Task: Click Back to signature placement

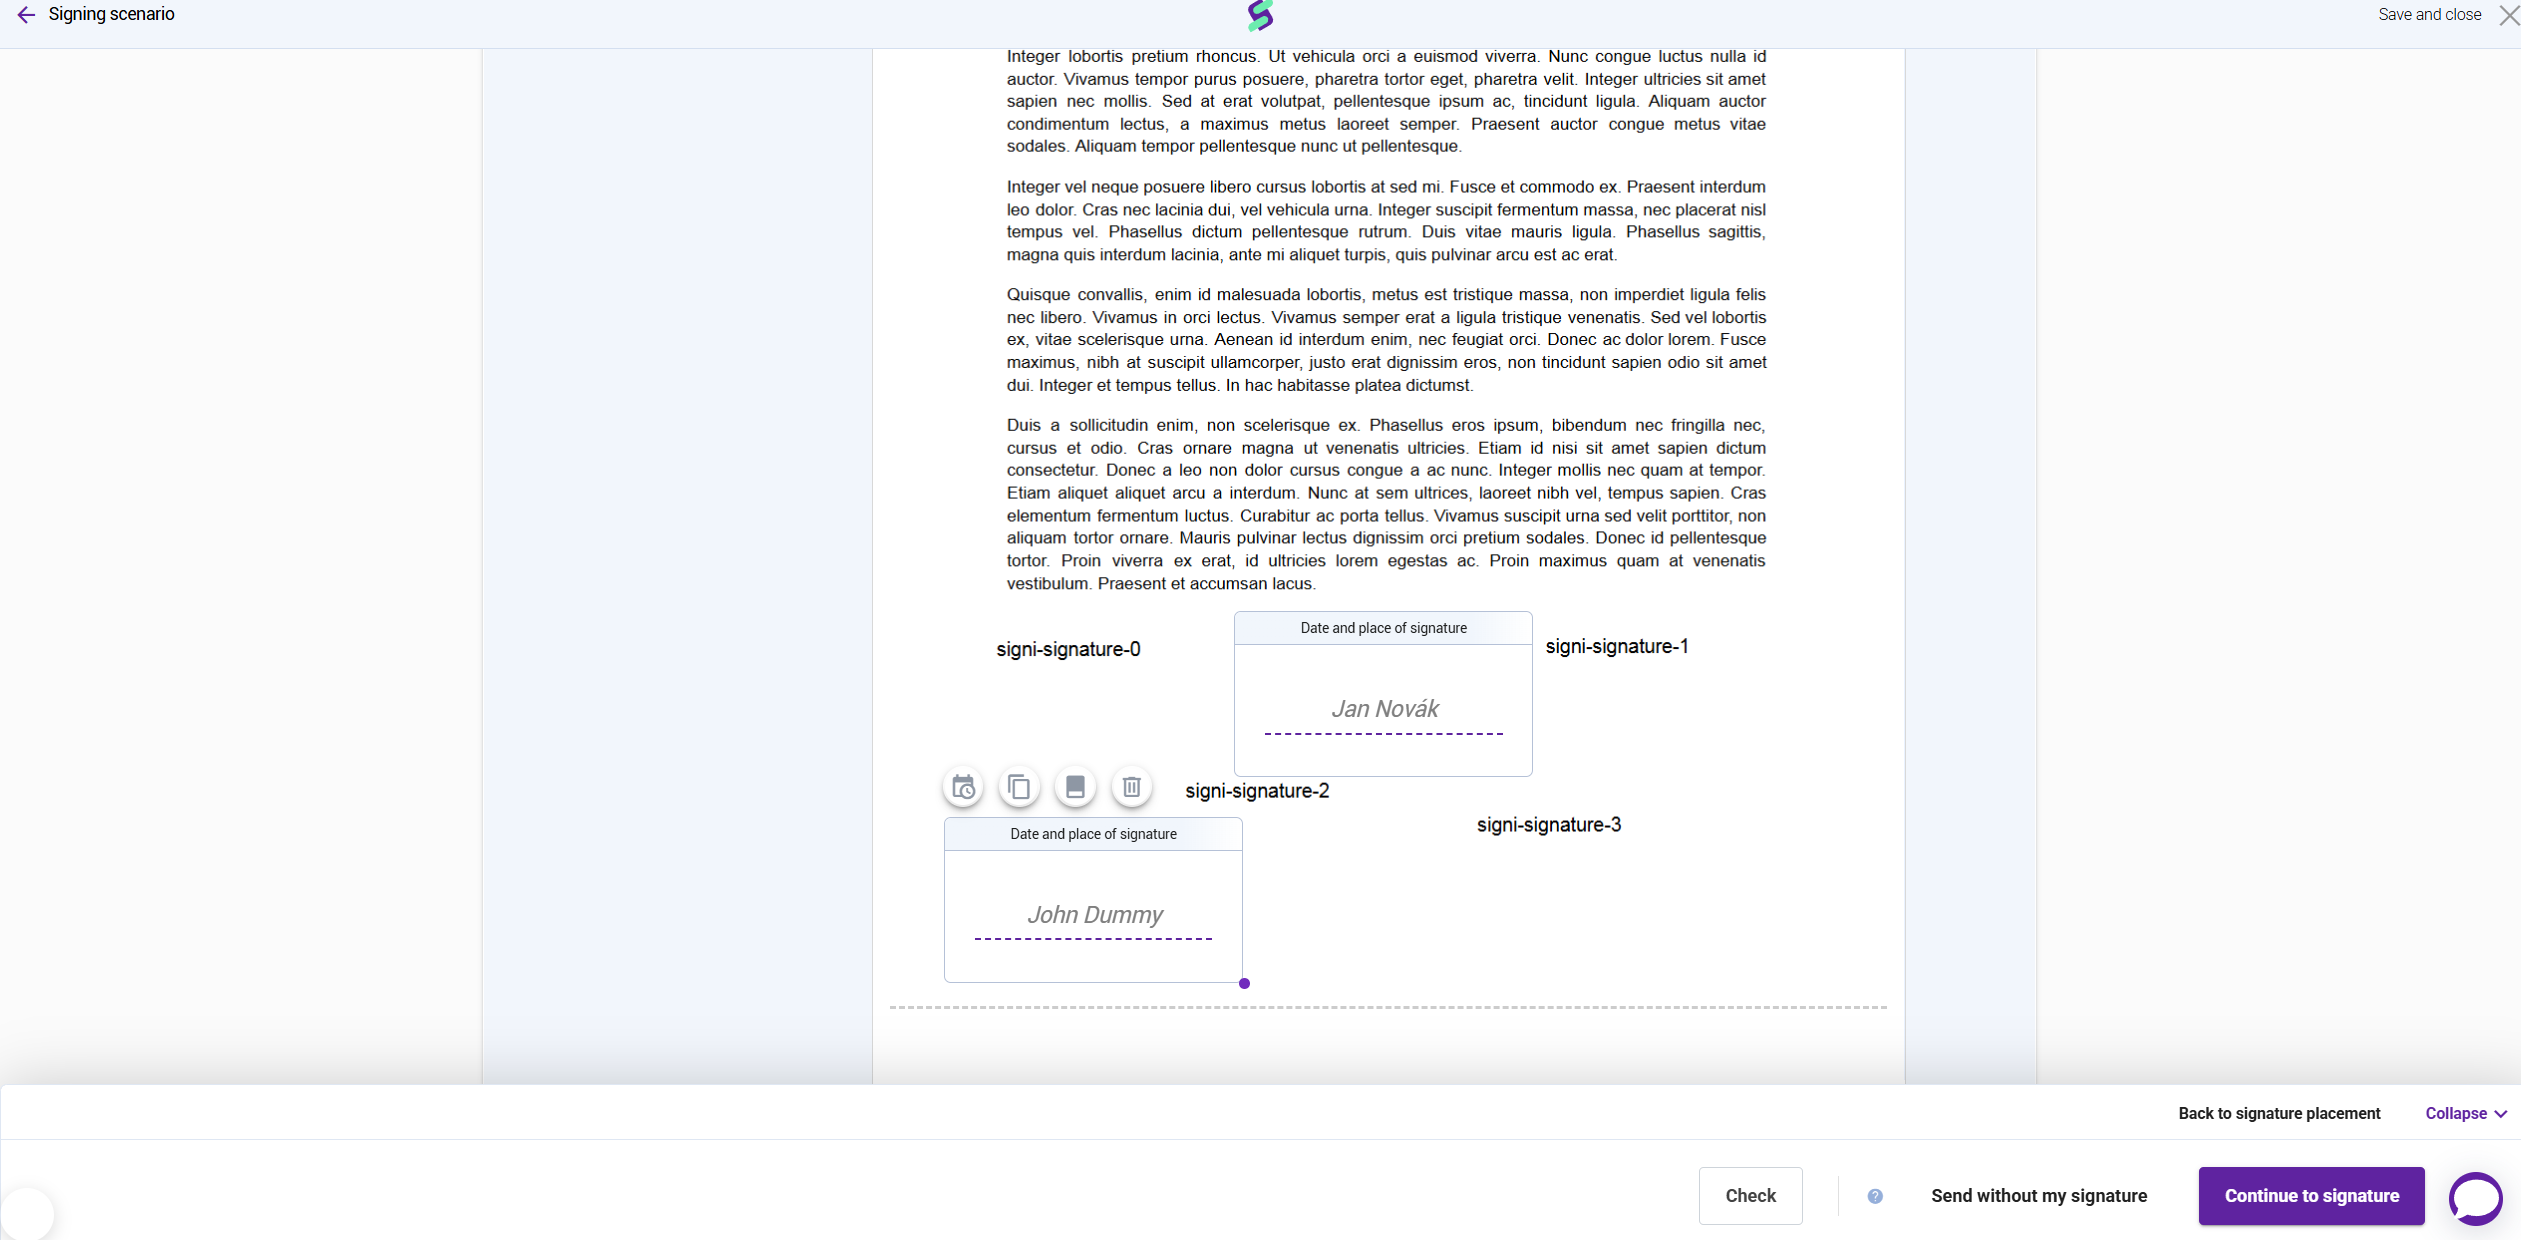Action: (x=2279, y=1113)
